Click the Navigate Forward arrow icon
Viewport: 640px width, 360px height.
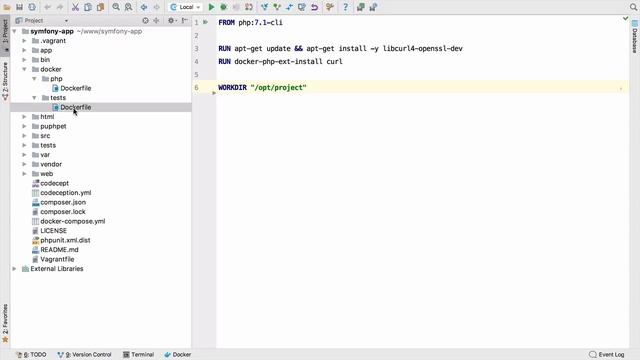click(x=156, y=7)
